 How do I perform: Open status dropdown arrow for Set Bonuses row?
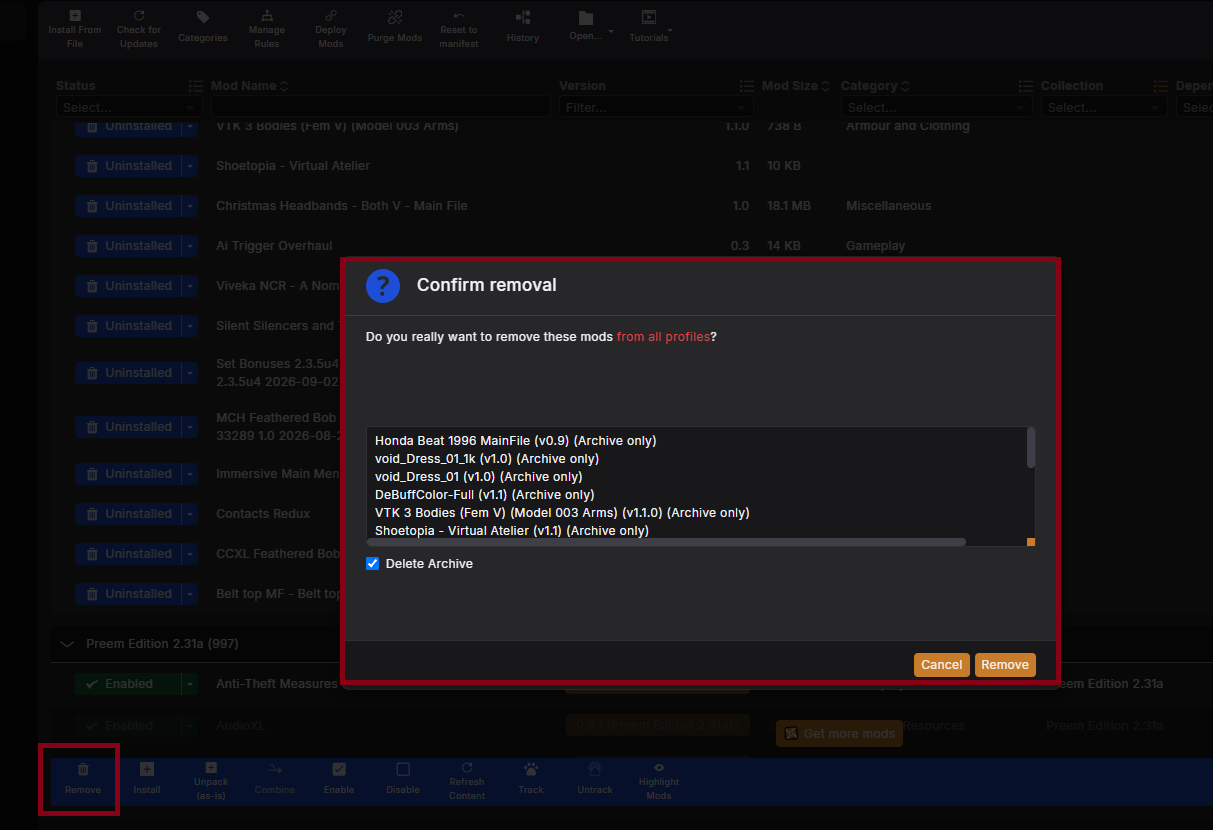190,373
